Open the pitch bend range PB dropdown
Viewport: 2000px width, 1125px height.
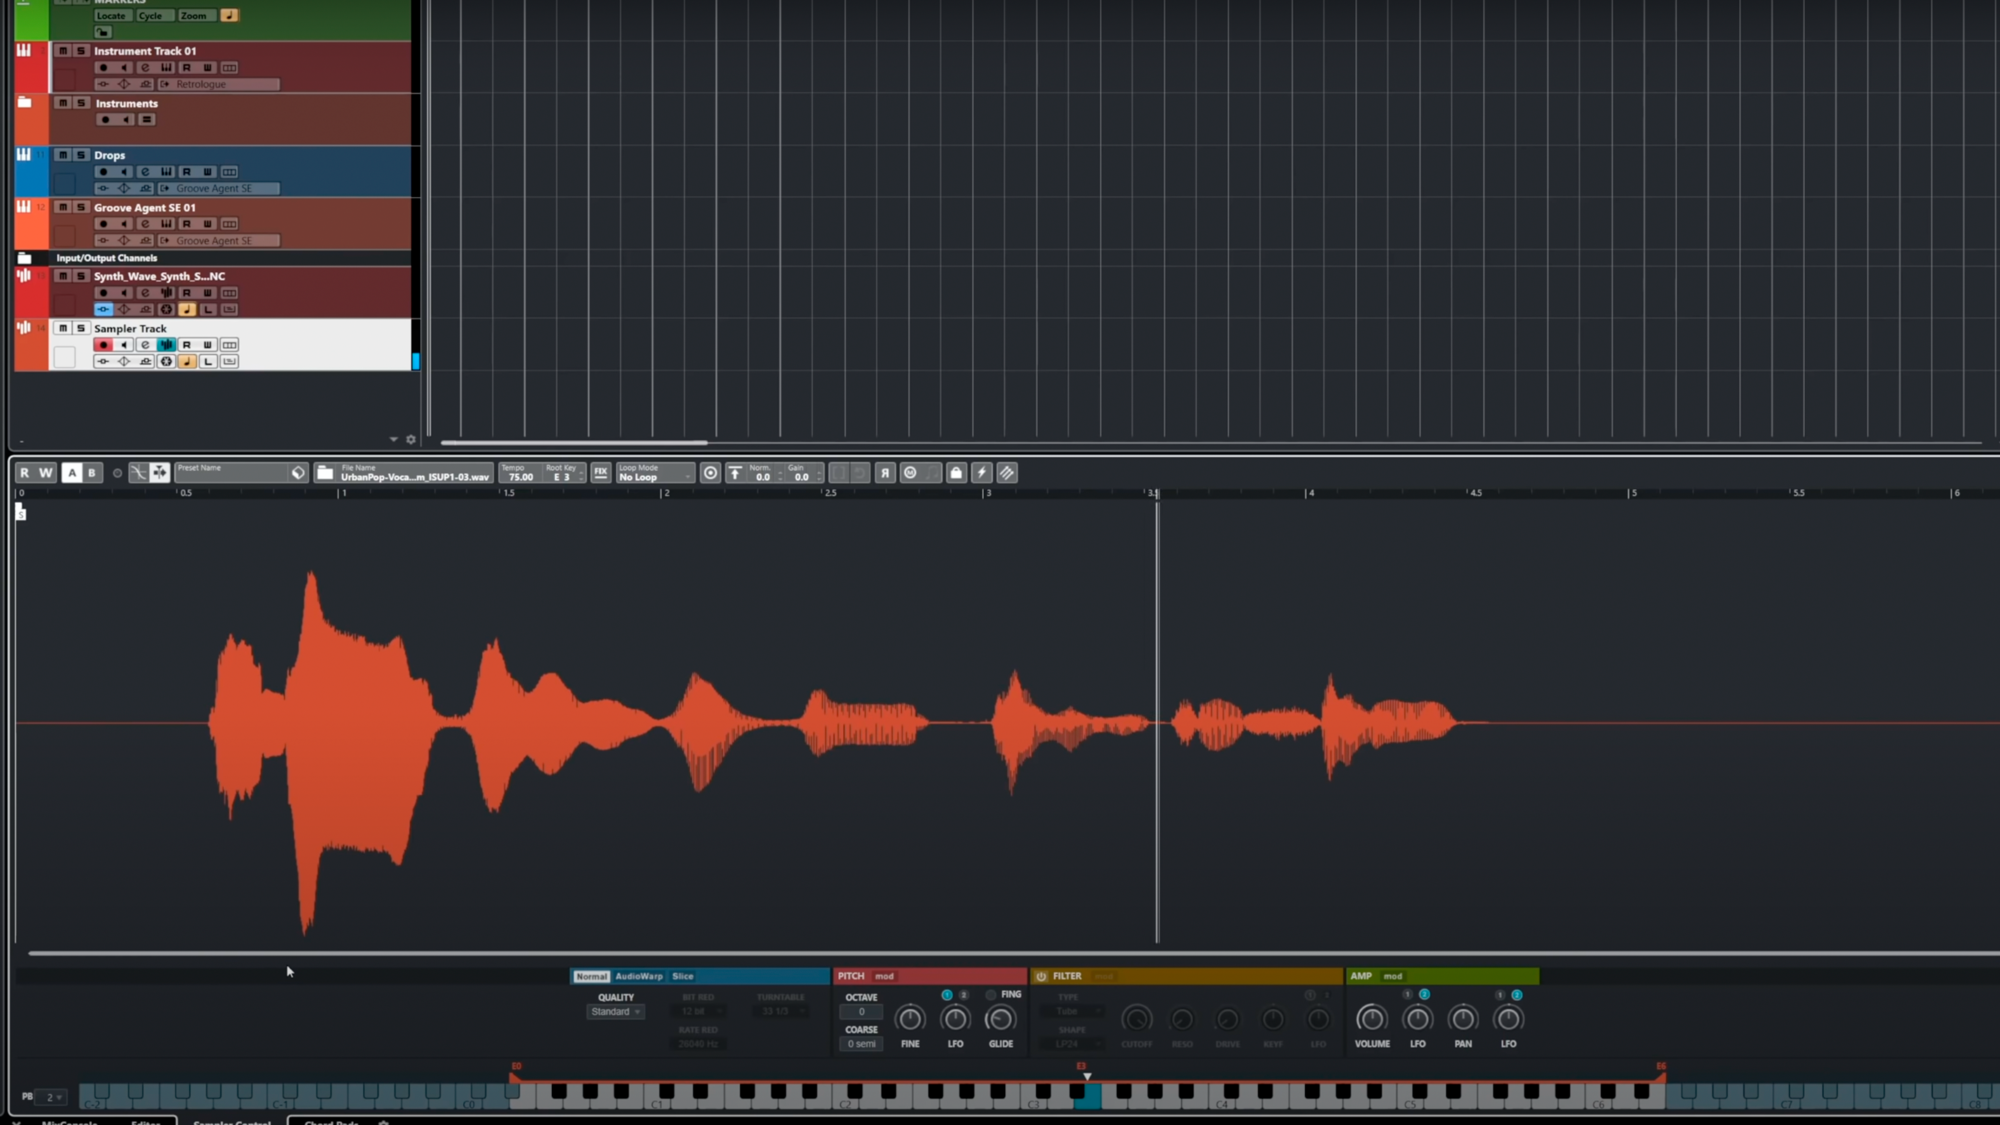(52, 1097)
